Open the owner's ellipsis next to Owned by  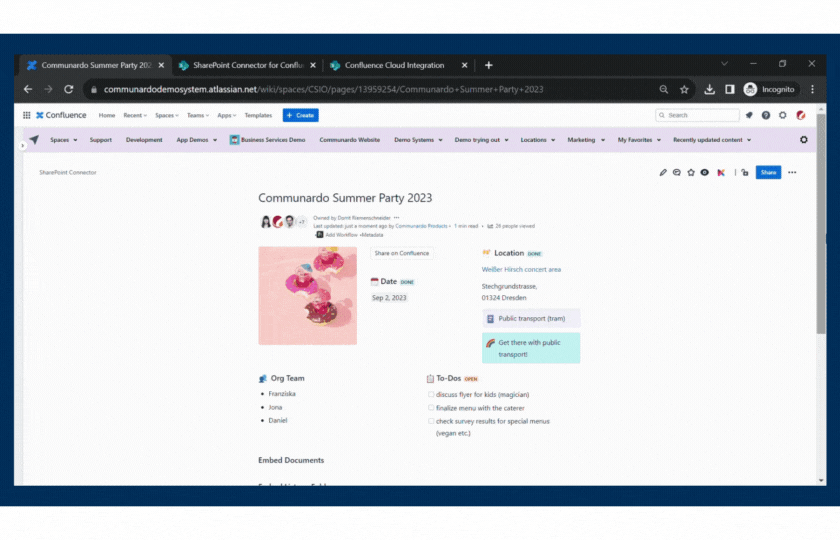pos(396,218)
